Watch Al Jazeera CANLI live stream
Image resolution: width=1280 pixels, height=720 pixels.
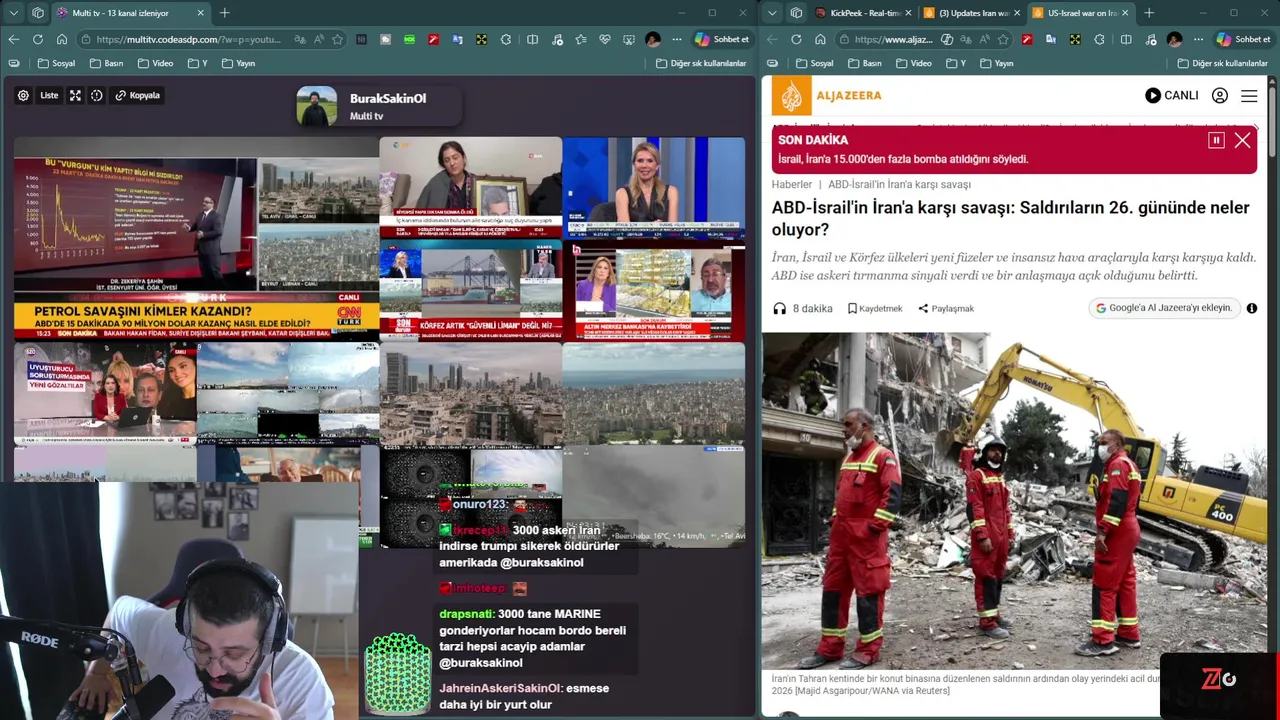tap(1172, 96)
